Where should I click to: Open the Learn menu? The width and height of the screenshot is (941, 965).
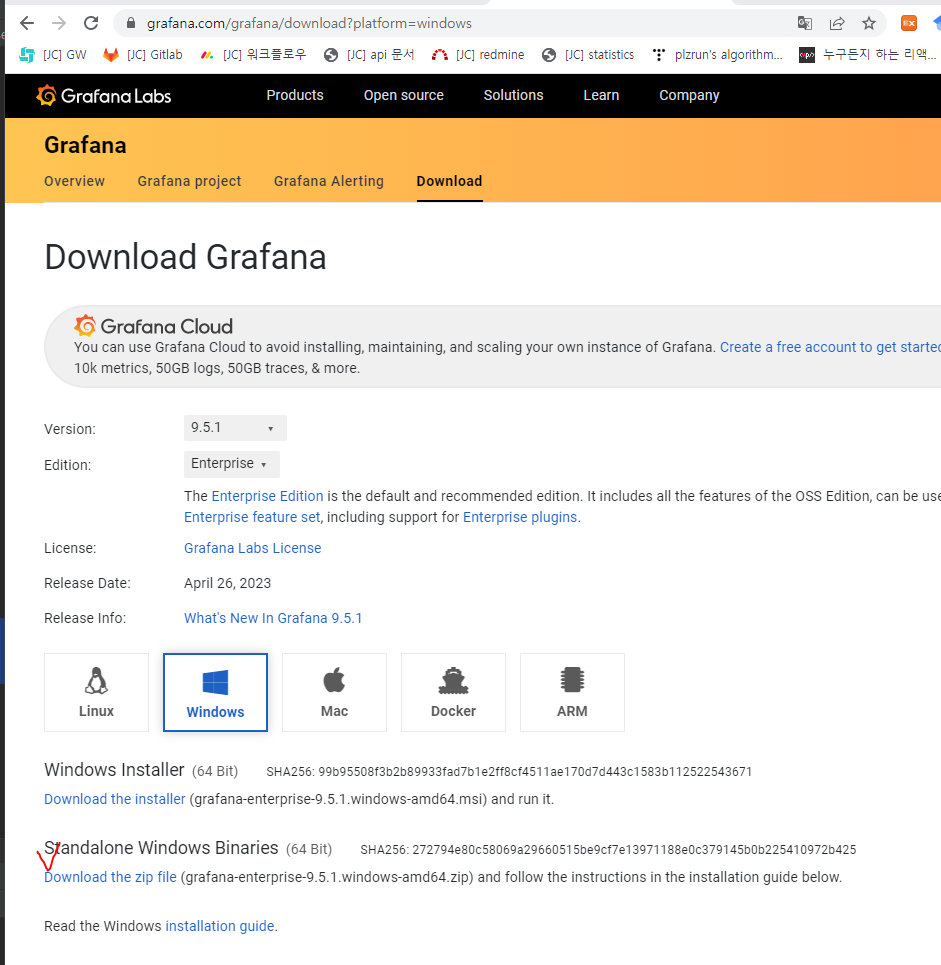pos(601,95)
